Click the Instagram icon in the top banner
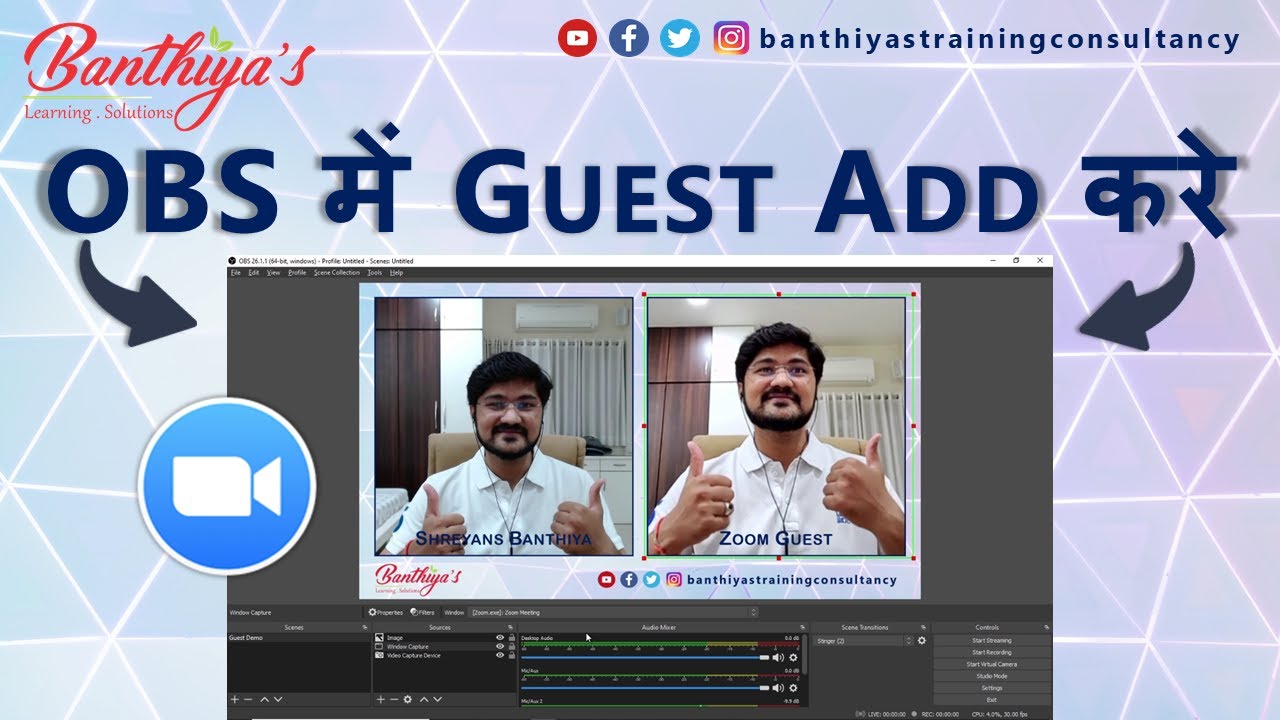 click(x=732, y=39)
